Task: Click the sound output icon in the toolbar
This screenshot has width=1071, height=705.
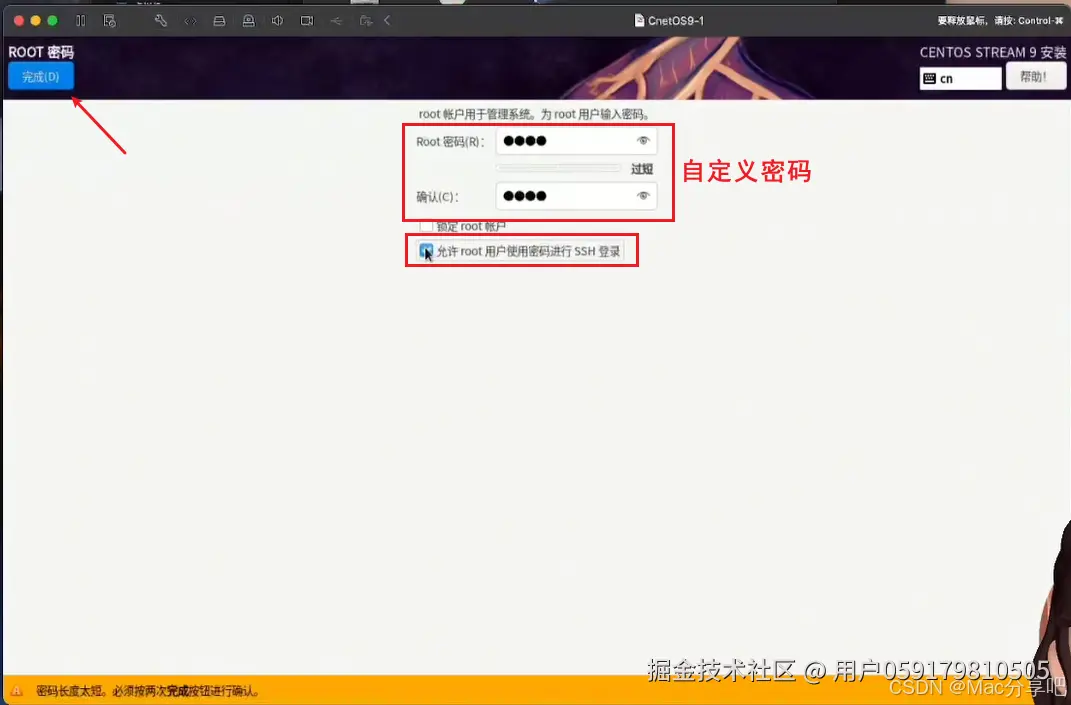Action: click(x=278, y=20)
